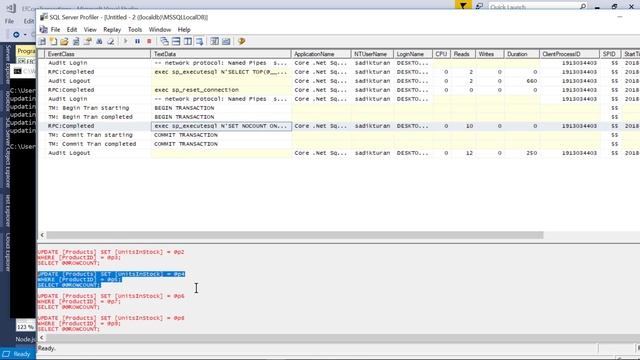The image size is (640, 360).
Task: Click the ClientProcessID column header
Action: (x=570, y=54)
